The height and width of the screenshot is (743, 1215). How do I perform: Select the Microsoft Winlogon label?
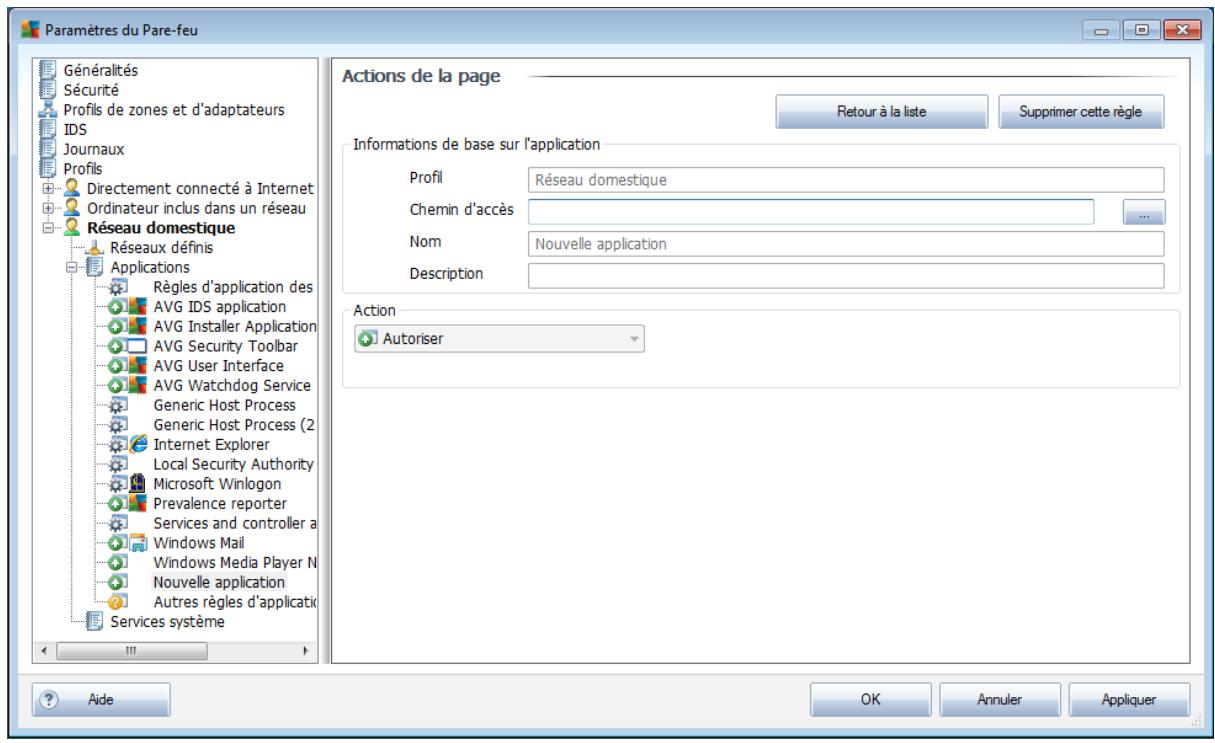pos(218,484)
